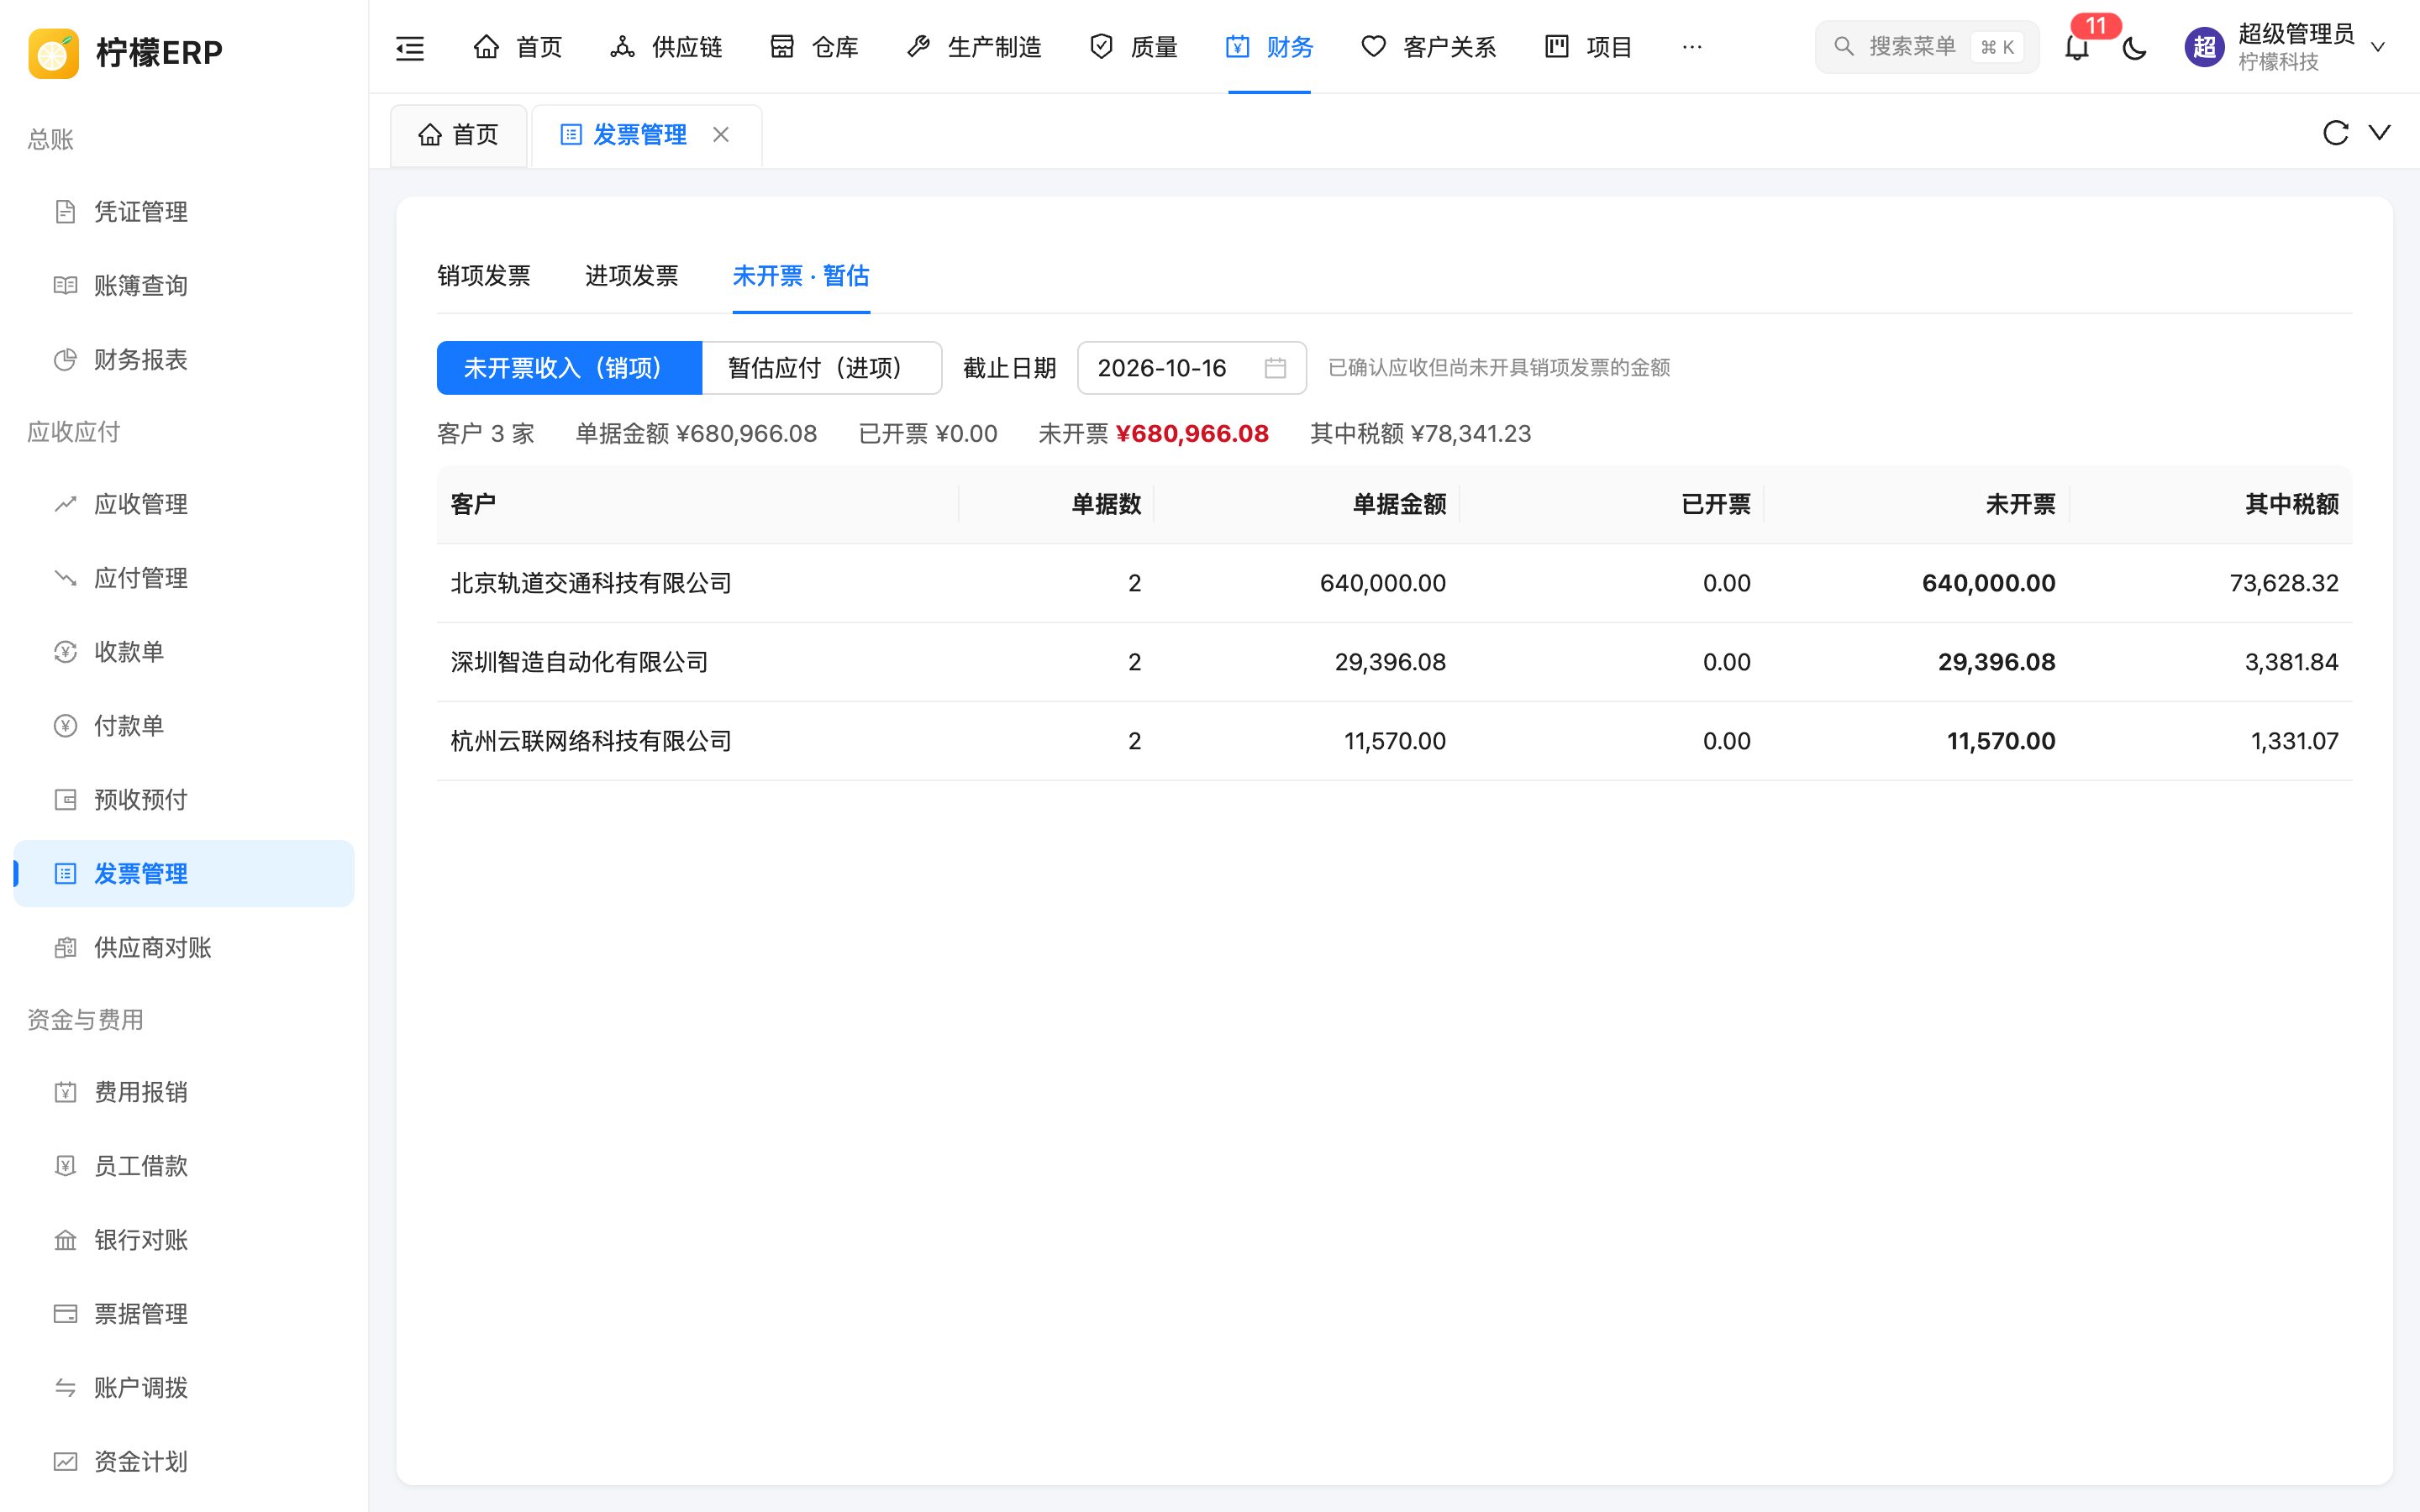Open 供应商对账 in the sidebar

[184, 948]
